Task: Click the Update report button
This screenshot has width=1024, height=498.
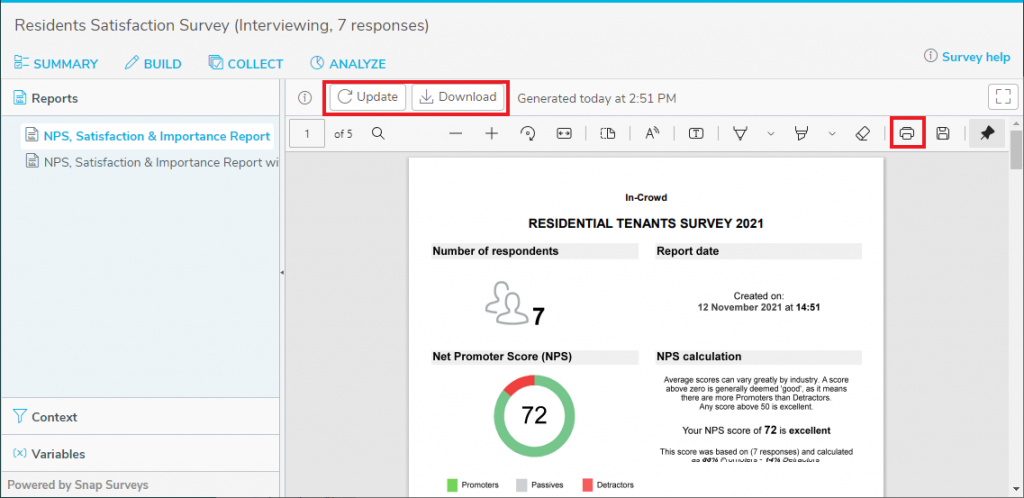Action: click(x=368, y=97)
